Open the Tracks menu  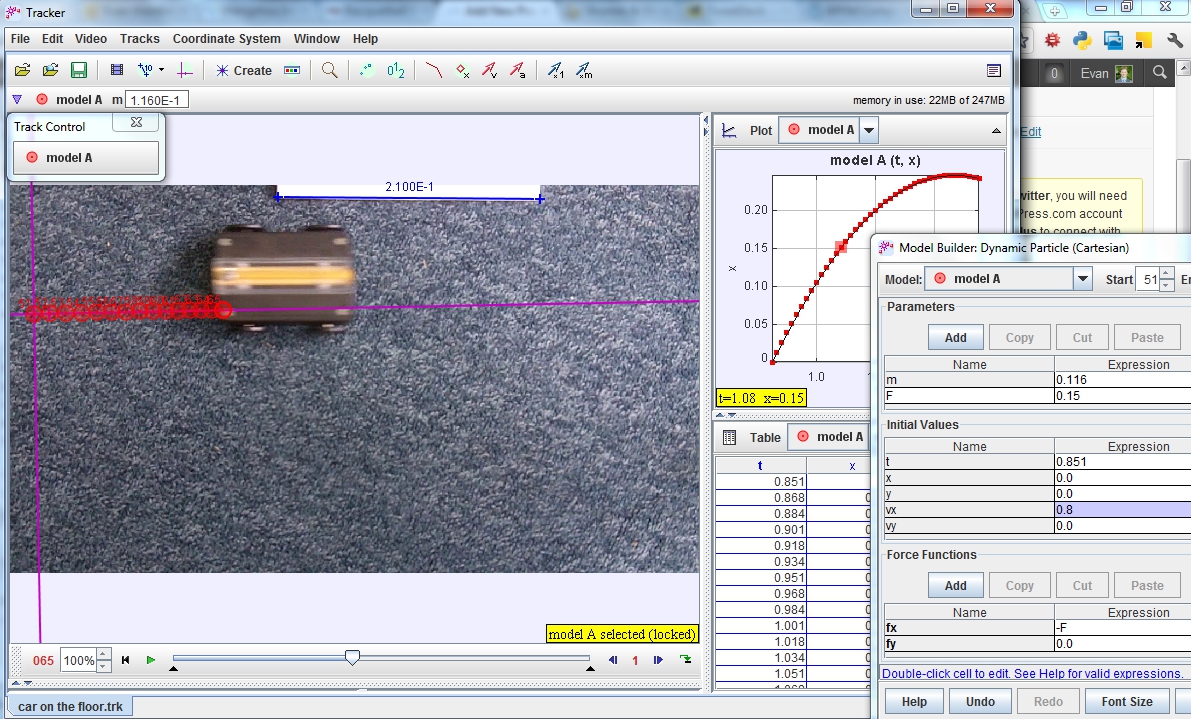point(139,39)
